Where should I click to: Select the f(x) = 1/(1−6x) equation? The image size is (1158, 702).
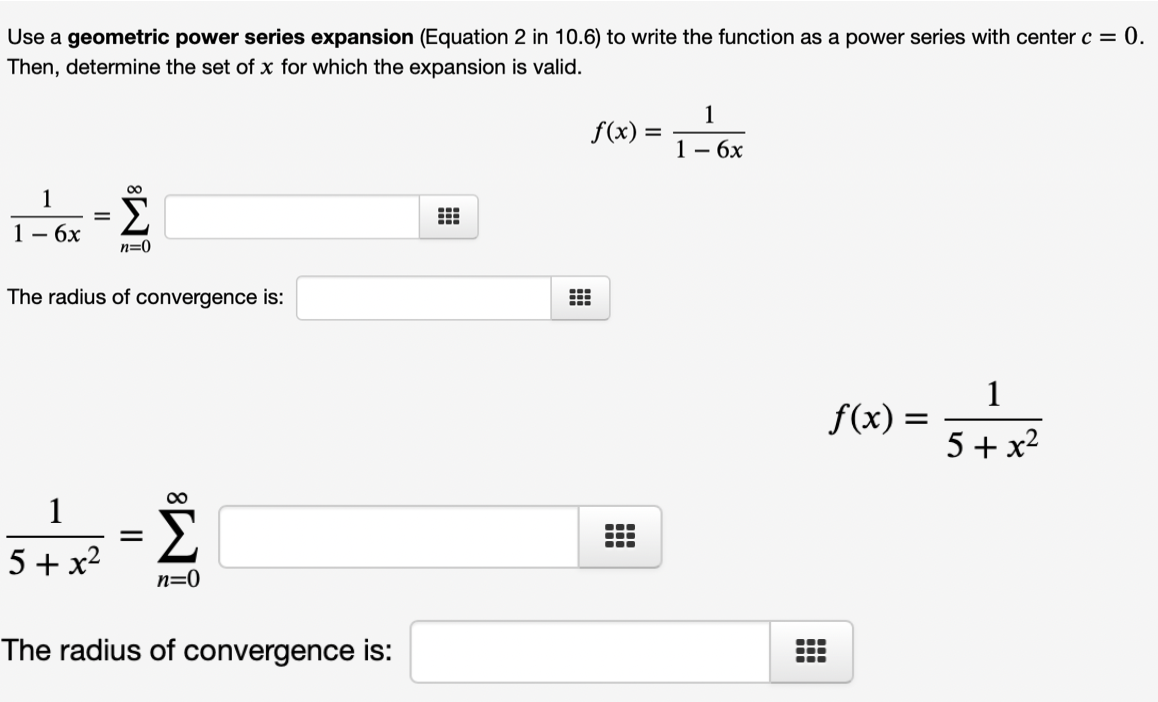tap(667, 130)
